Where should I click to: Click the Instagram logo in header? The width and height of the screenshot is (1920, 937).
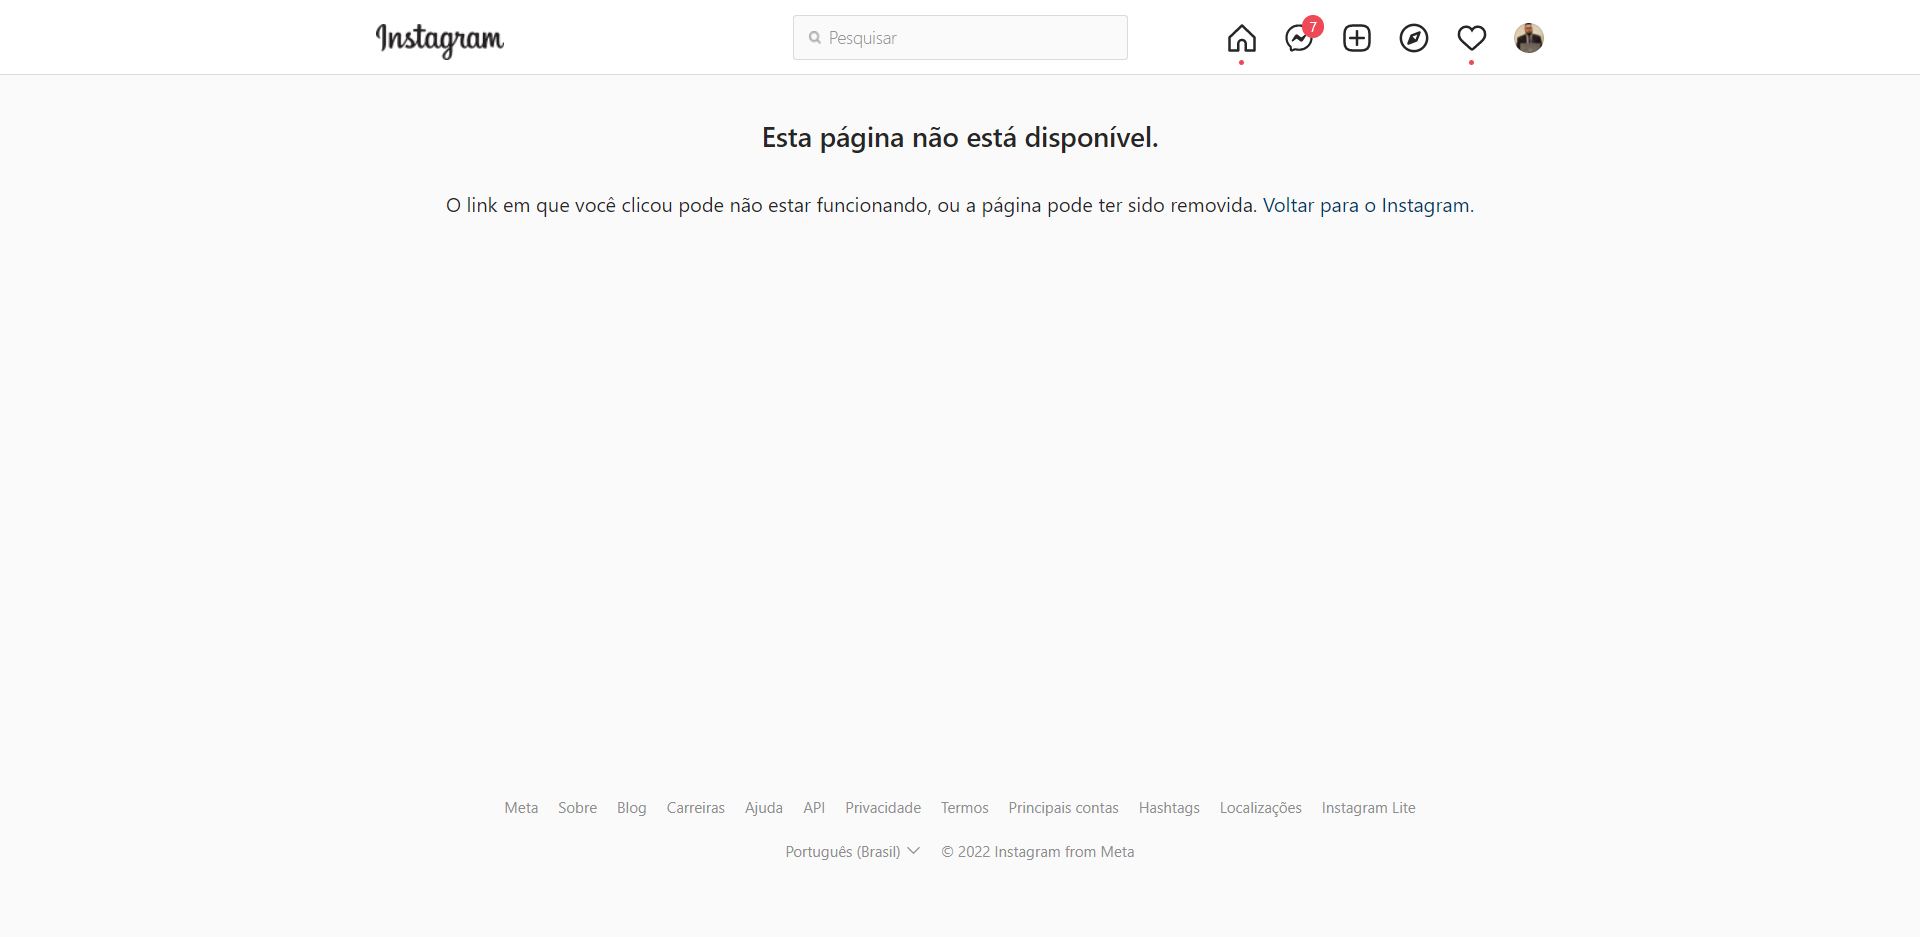[x=440, y=39]
